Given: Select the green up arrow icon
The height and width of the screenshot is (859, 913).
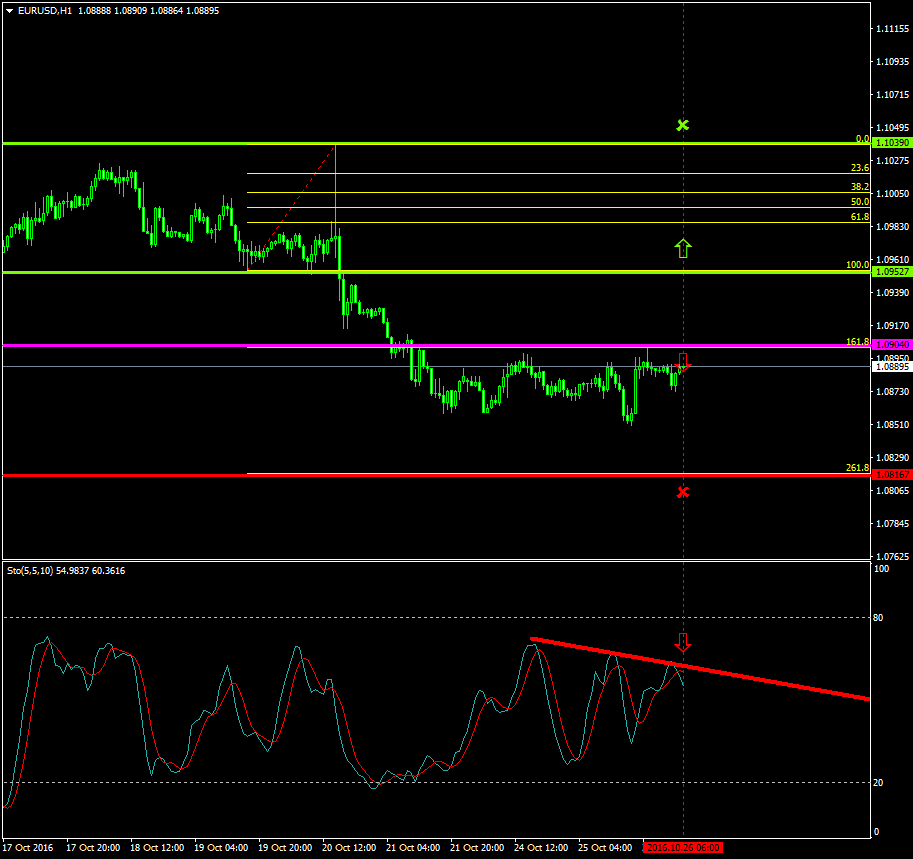Looking at the screenshot, I should (x=683, y=248).
